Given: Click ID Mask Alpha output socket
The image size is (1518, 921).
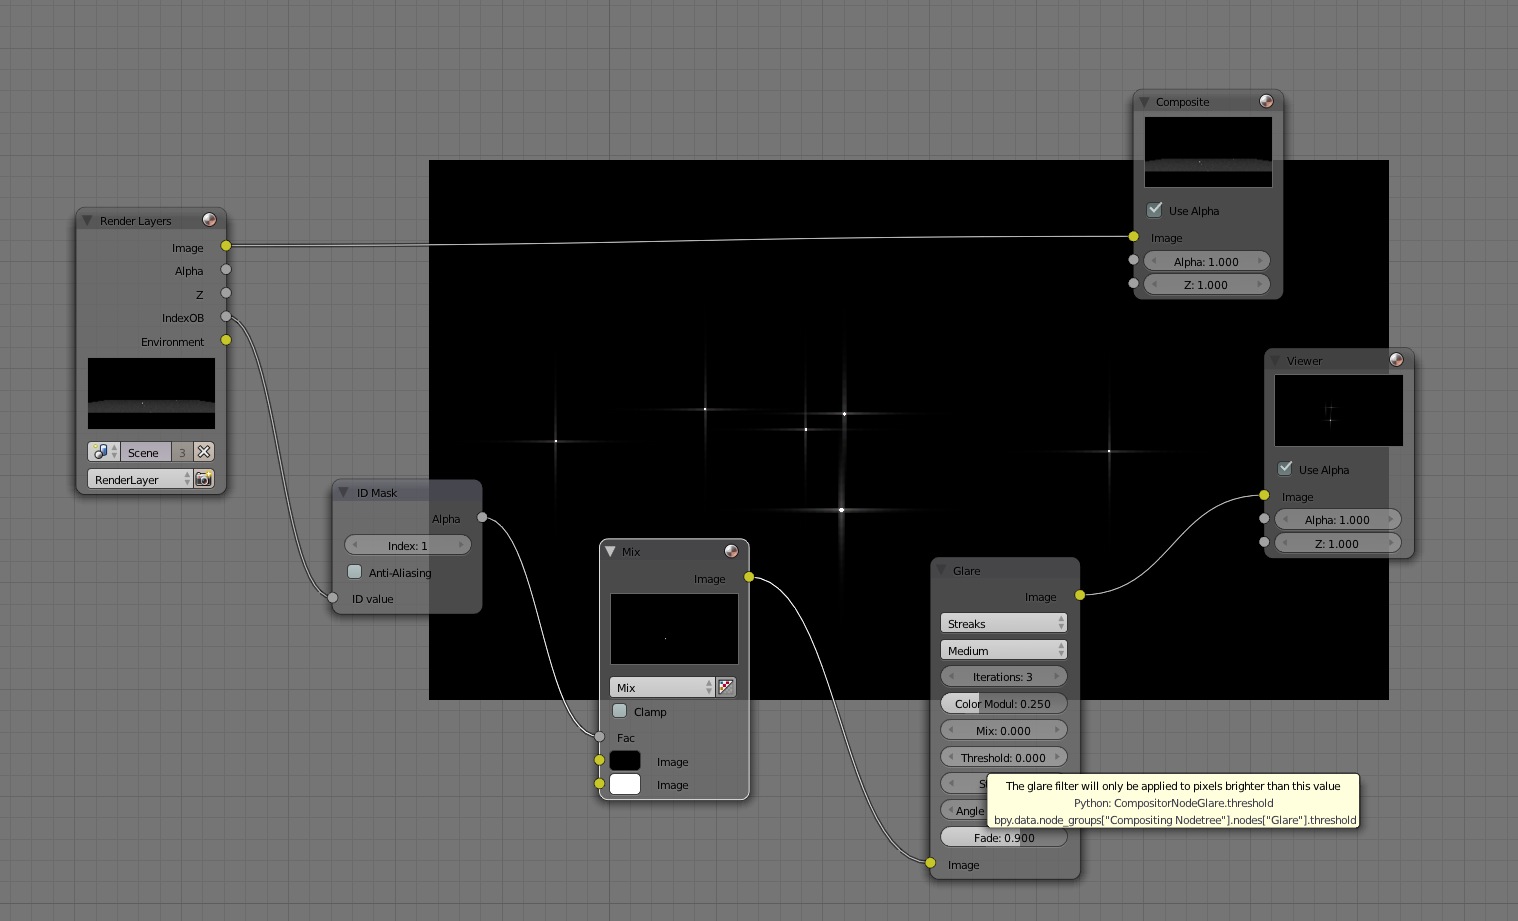Looking at the screenshot, I should coord(482,518).
